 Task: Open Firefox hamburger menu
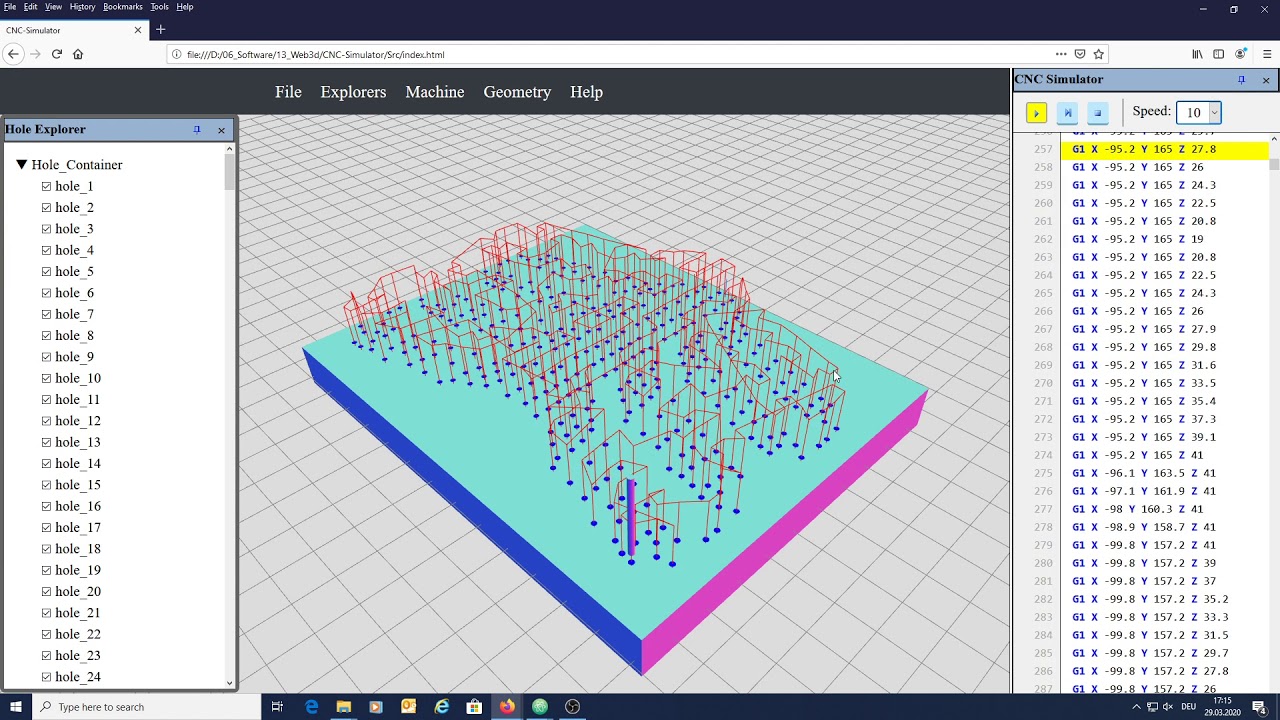coord(1267,54)
